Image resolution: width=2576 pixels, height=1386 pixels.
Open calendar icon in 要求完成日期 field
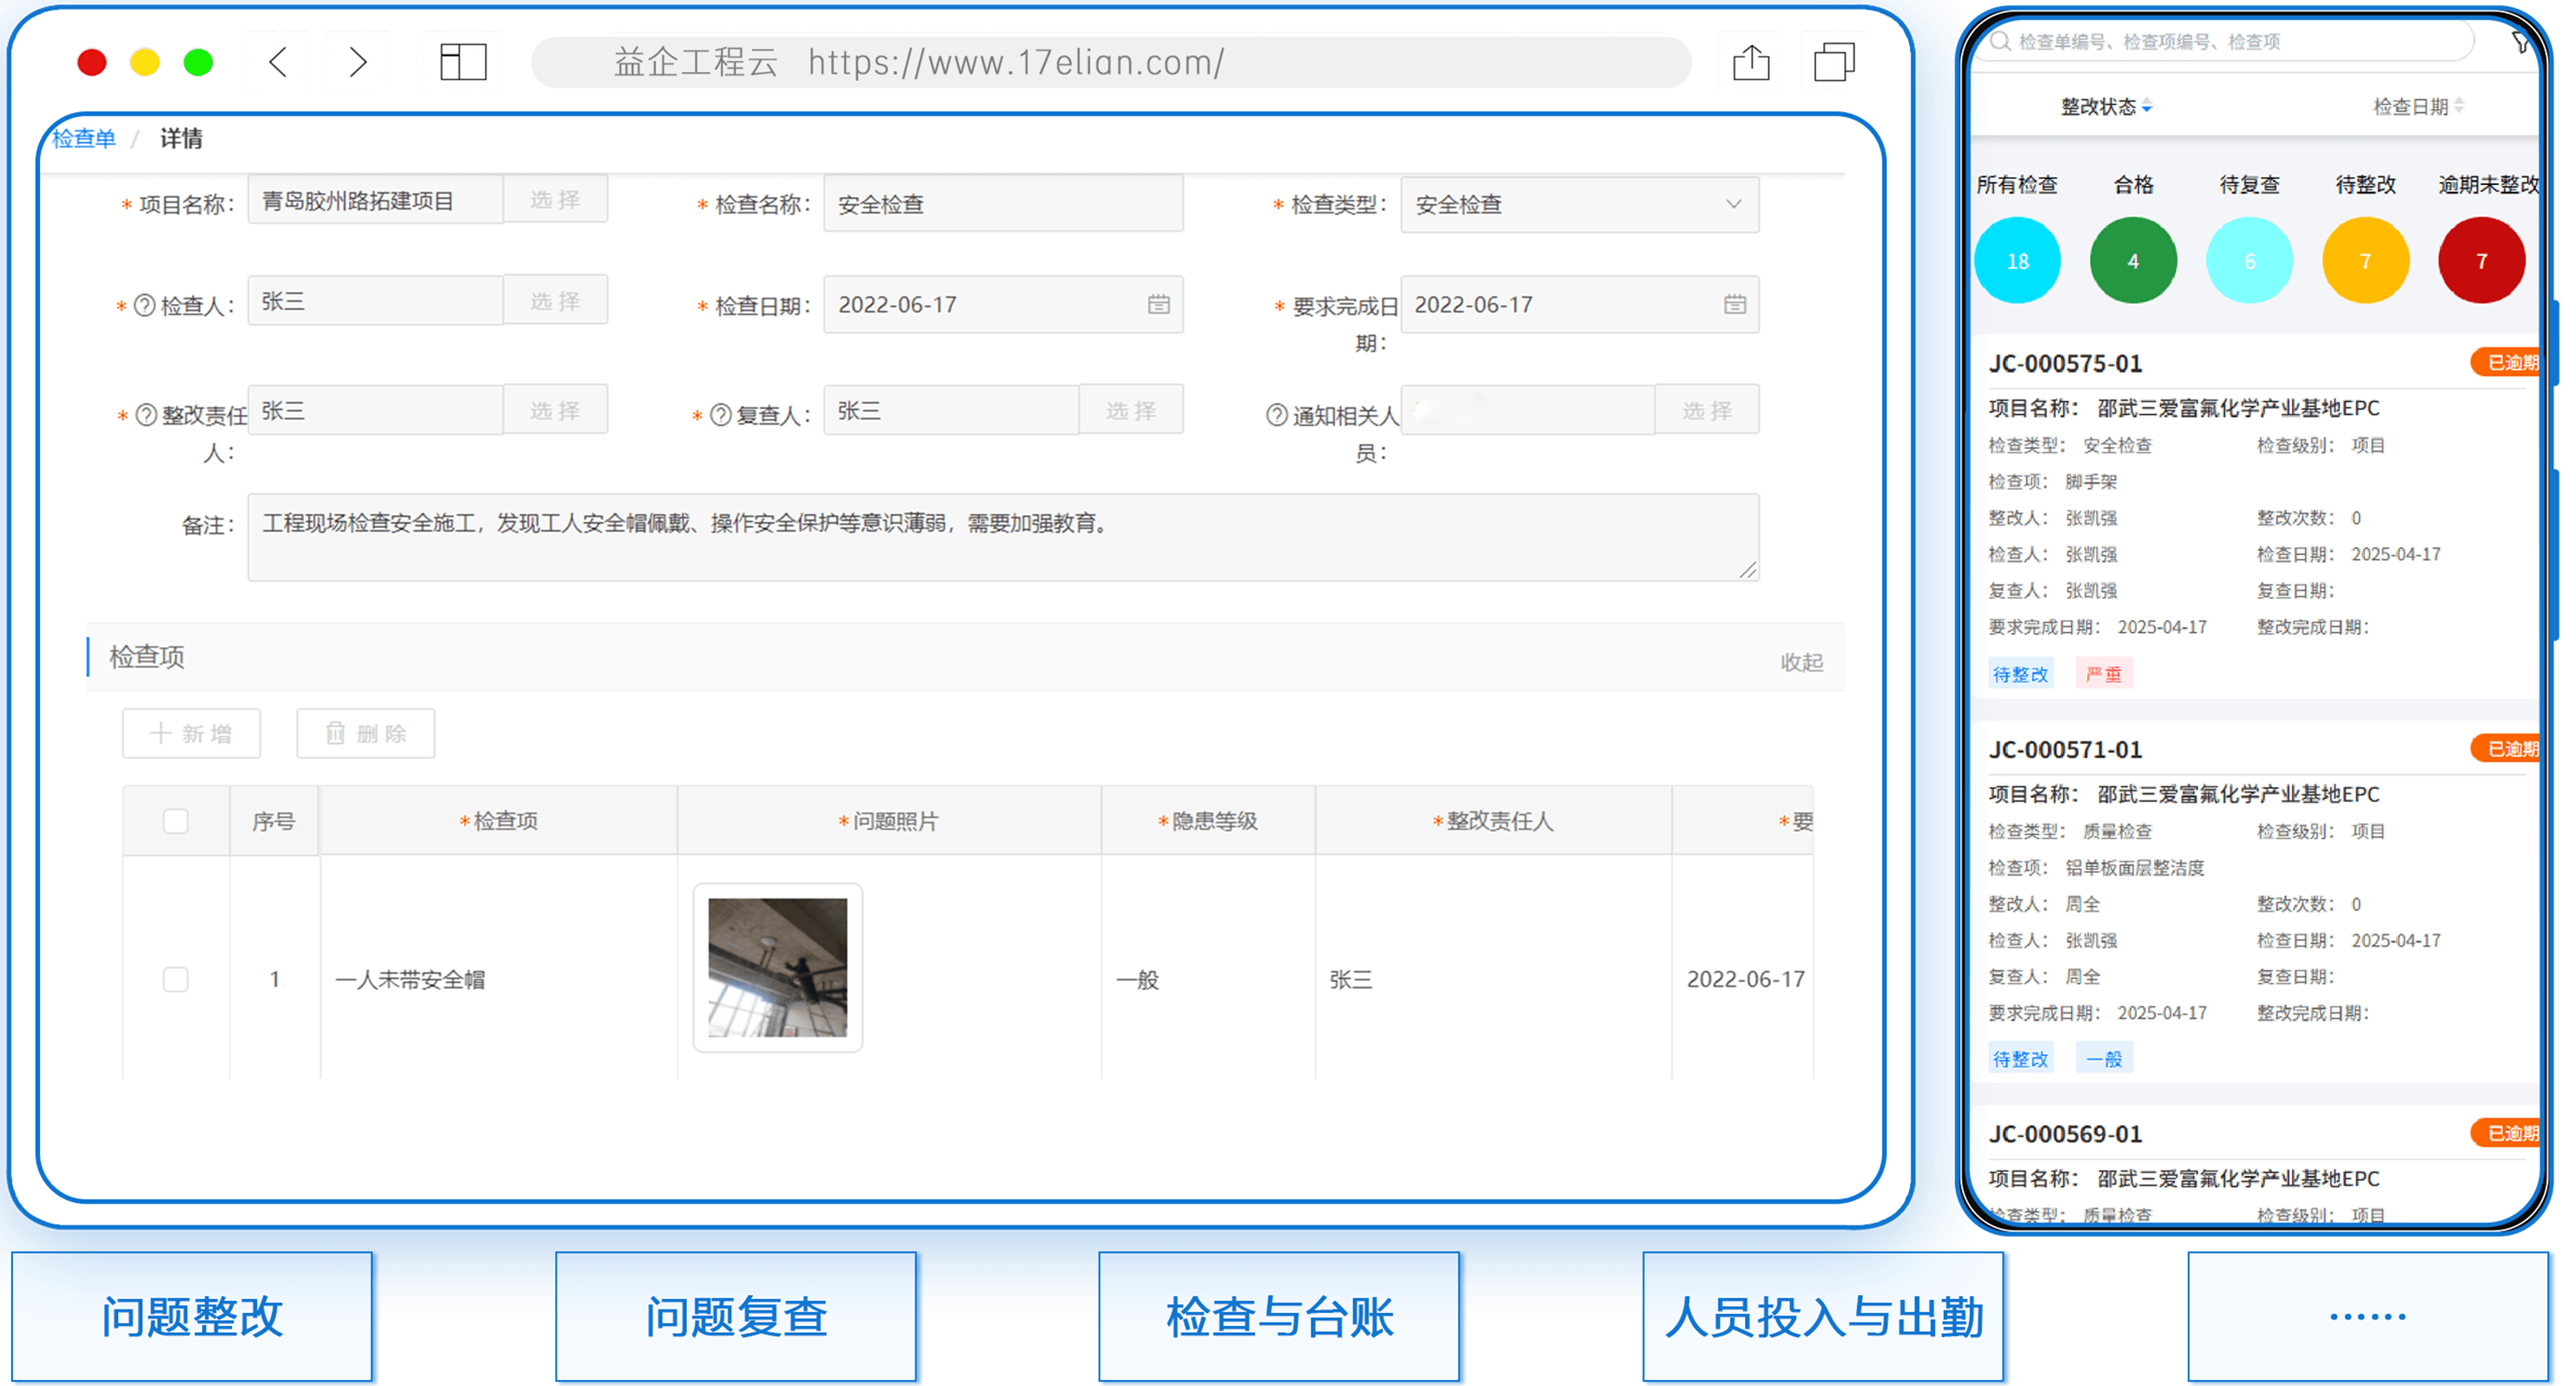point(1735,304)
